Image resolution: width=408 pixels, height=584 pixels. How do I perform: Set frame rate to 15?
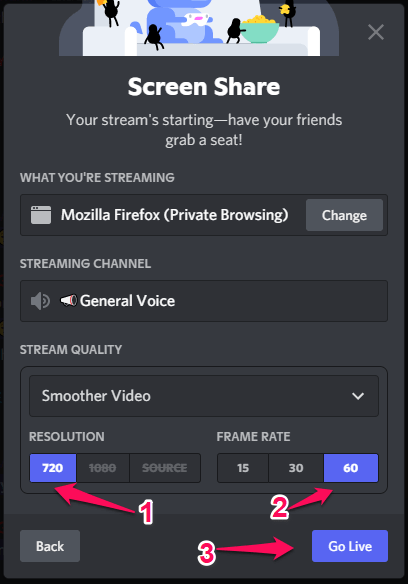click(x=243, y=468)
